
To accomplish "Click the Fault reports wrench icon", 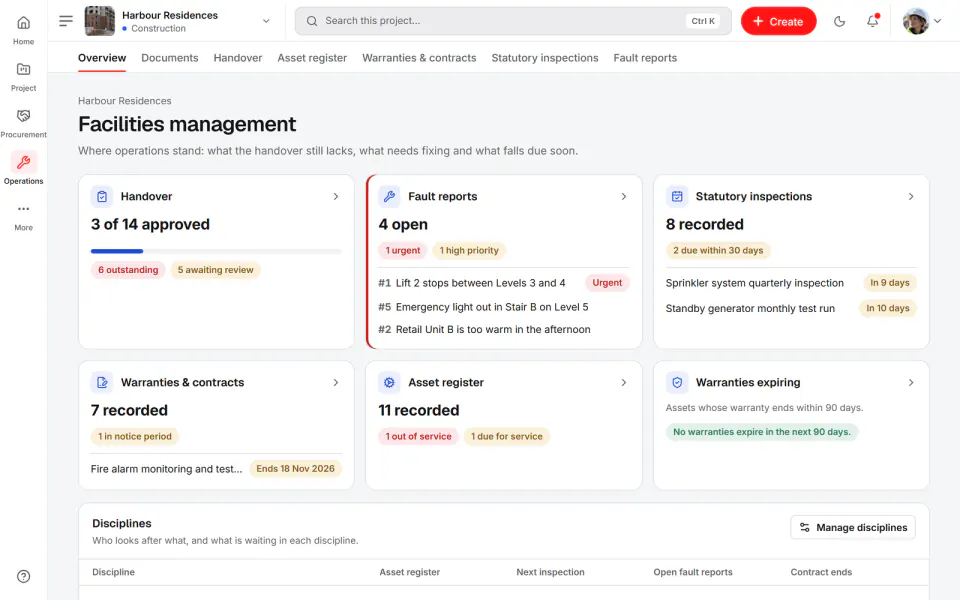I will click(x=389, y=197).
